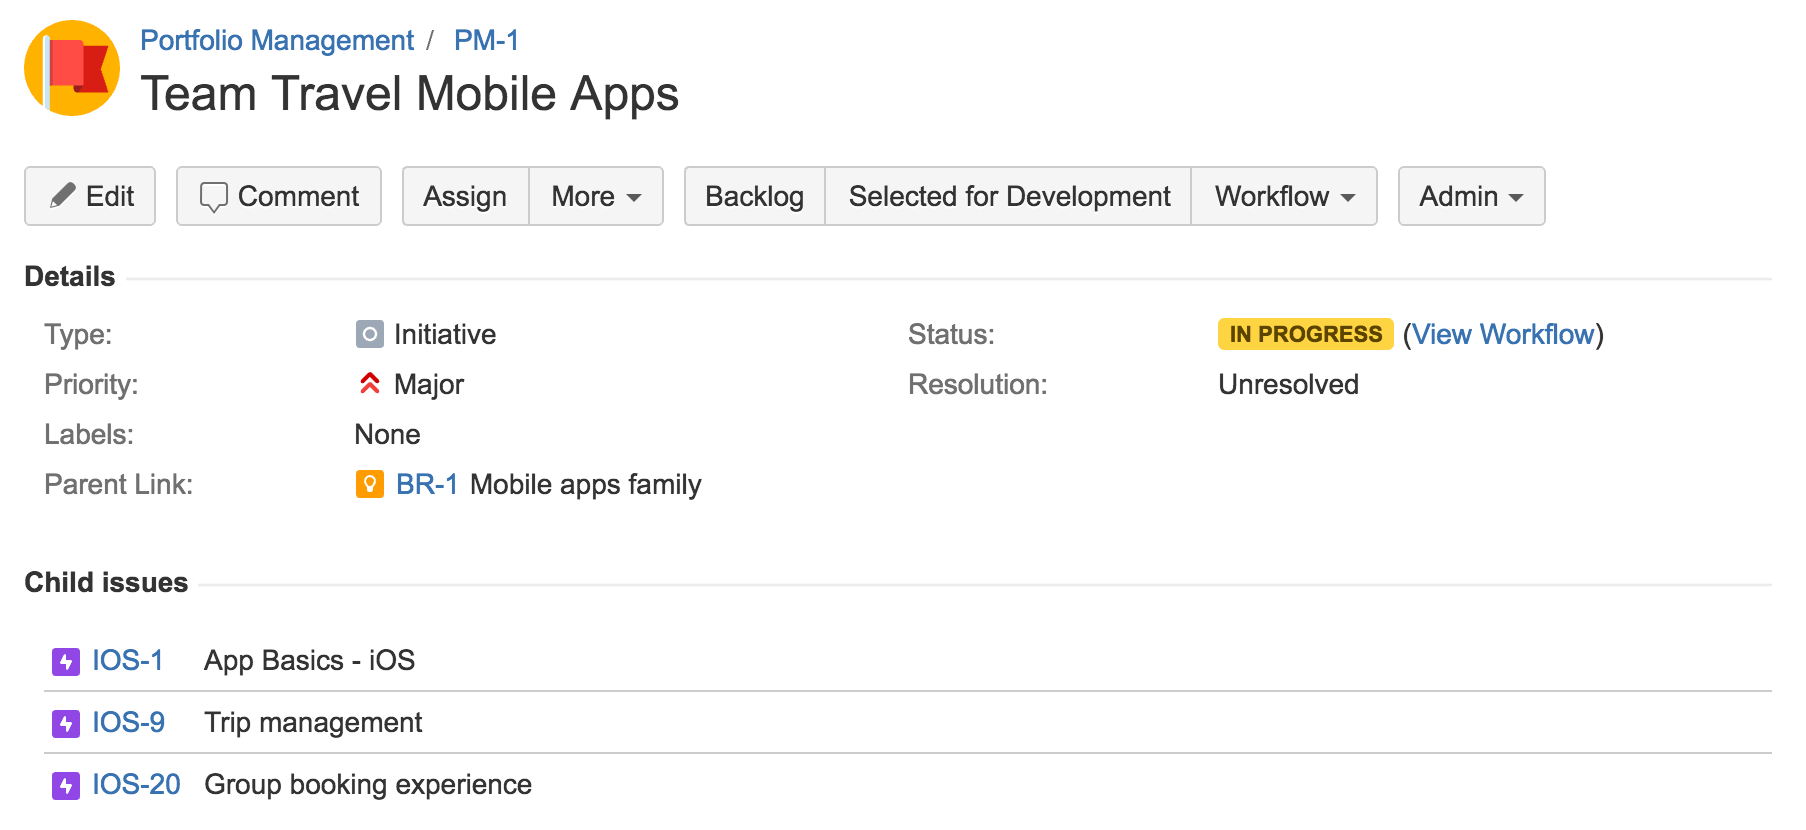Open child issue IOS-20 link
Screen dimensions: 1806x830
pos(136,785)
